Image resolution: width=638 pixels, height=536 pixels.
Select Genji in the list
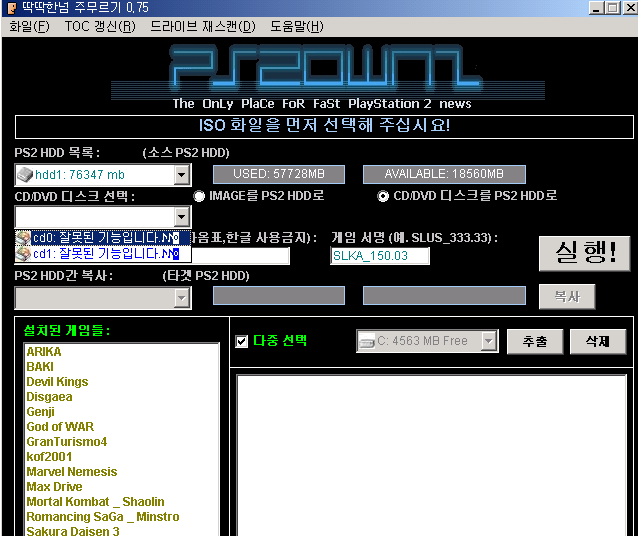tap(40, 412)
